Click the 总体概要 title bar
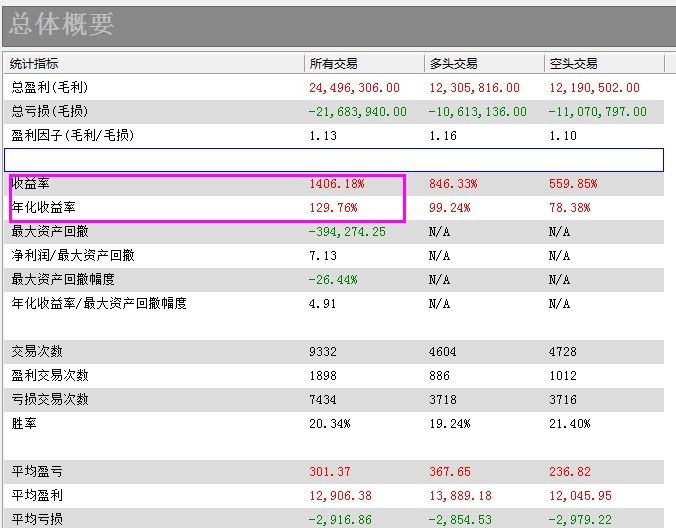Image resolution: width=676 pixels, height=528 pixels. point(338,24)
